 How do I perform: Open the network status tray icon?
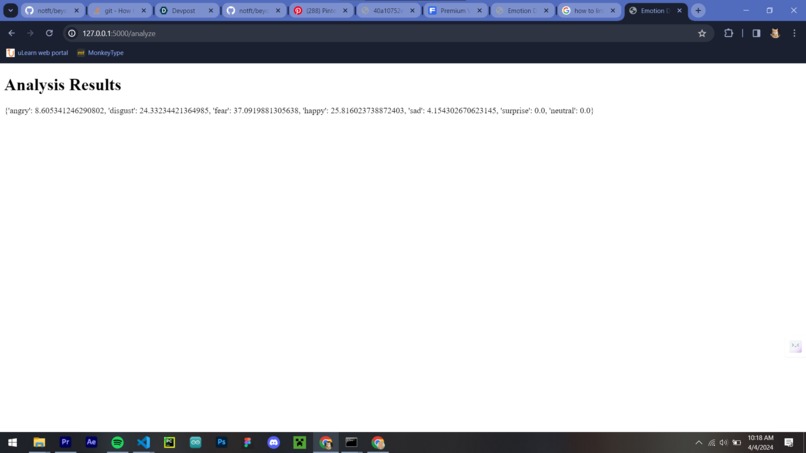point(711,443)
